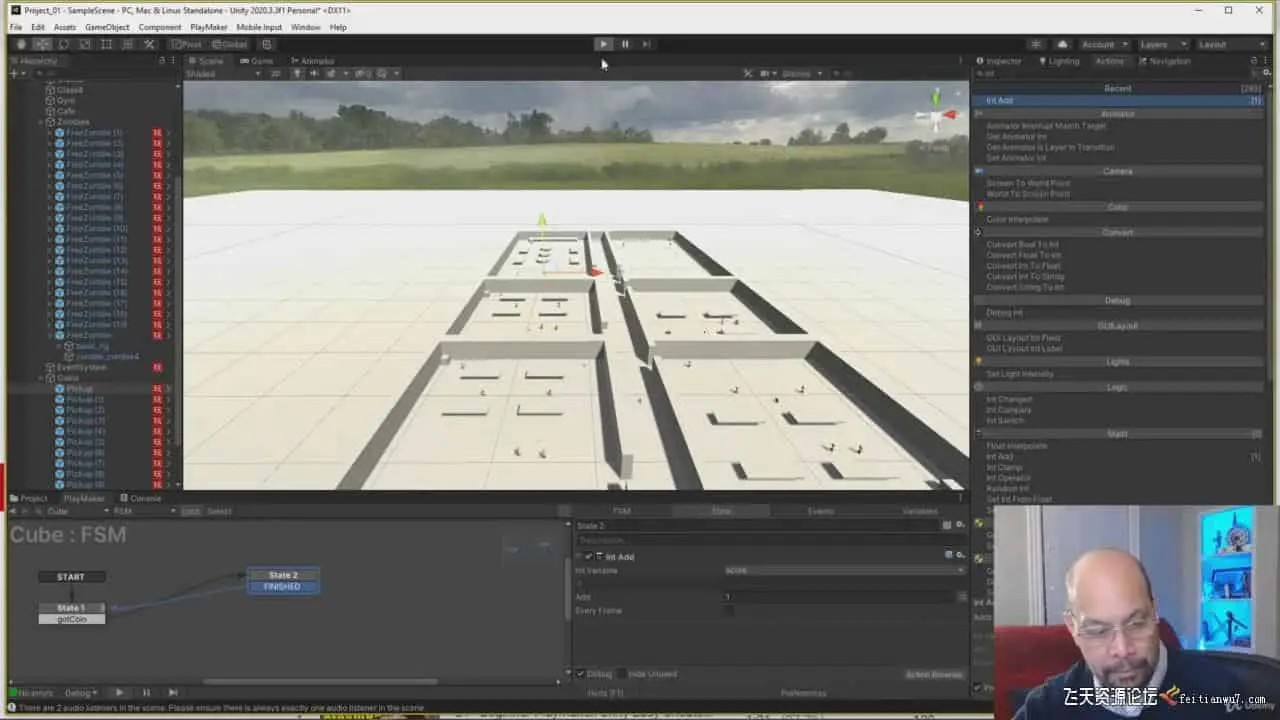The width and height of the screenshot is (1280, 720).
Task: Open the Int Variable score dropdown
Action: (843, 570)
